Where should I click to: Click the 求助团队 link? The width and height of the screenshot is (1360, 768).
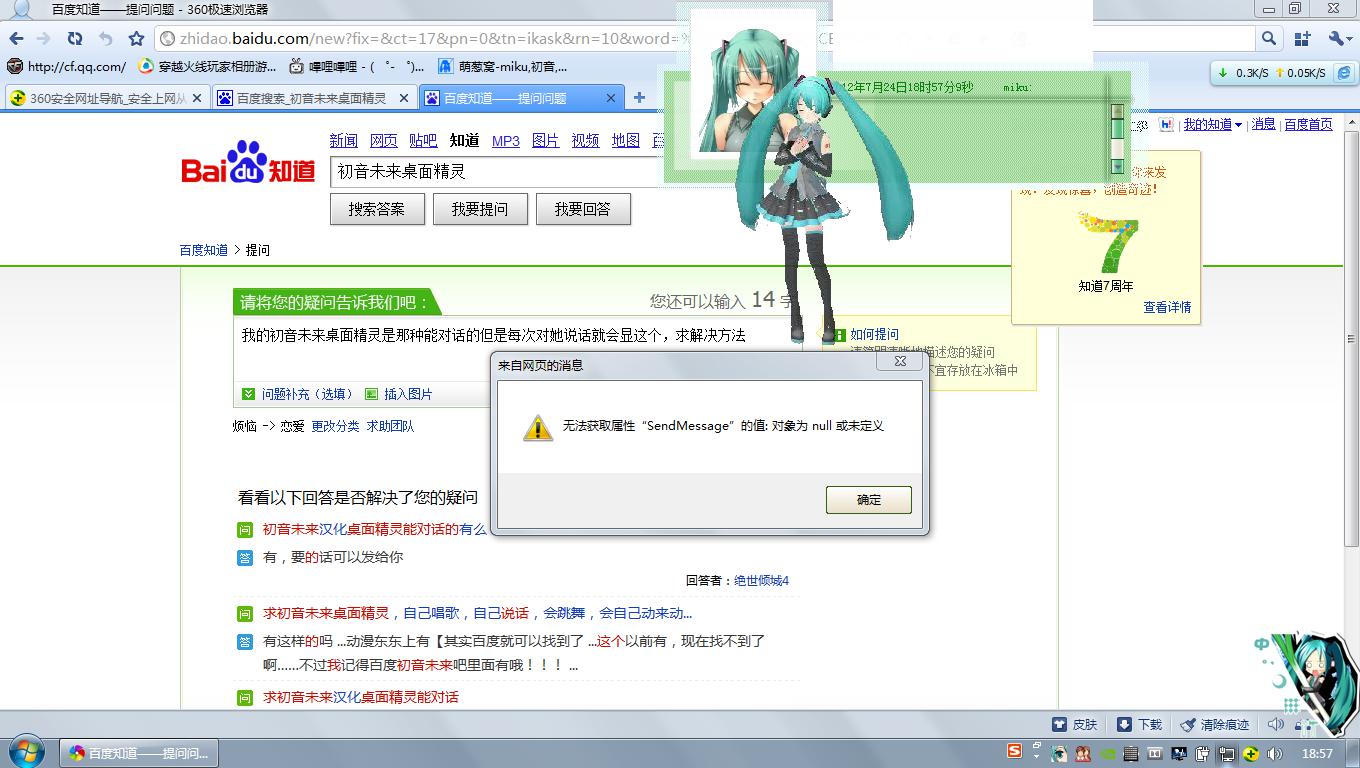point(390,426)
